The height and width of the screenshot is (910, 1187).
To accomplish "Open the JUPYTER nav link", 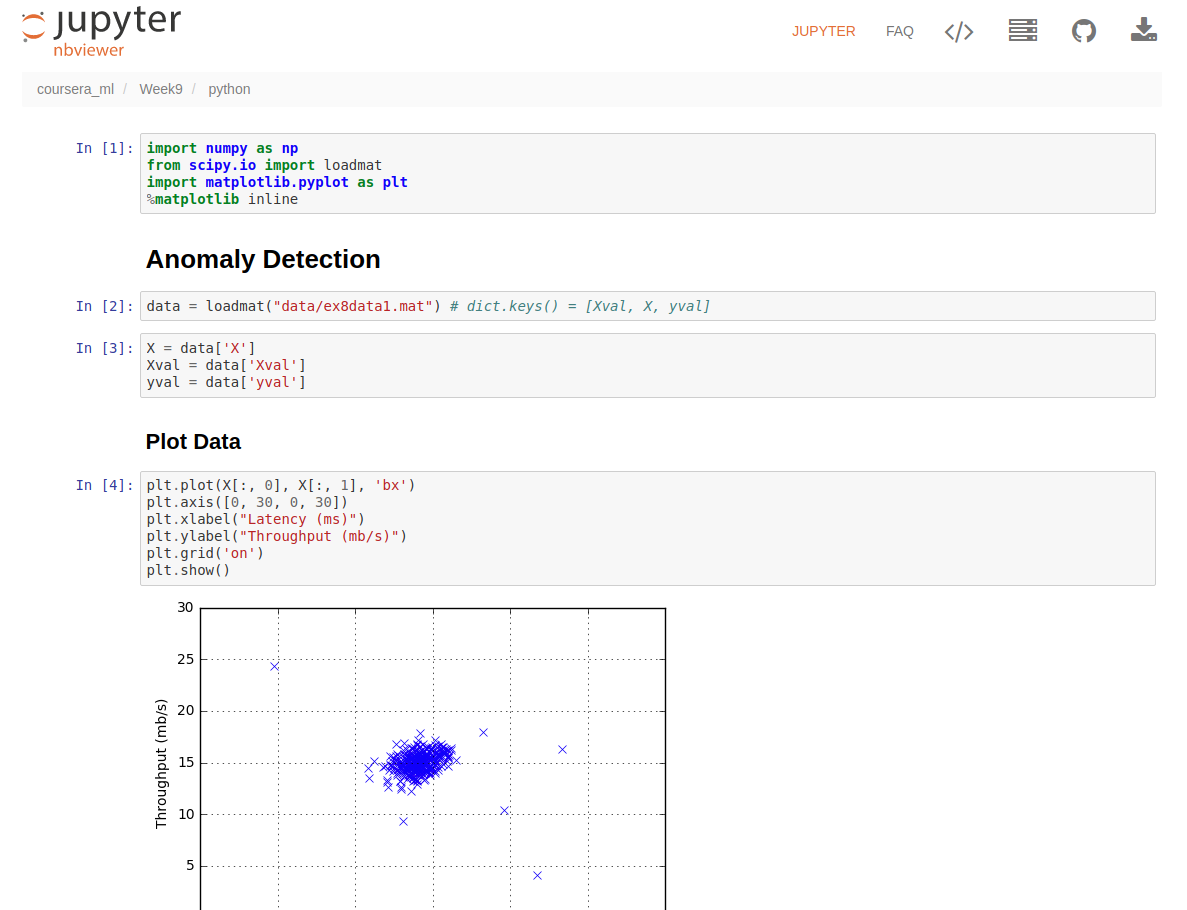I will coord(824,32).
